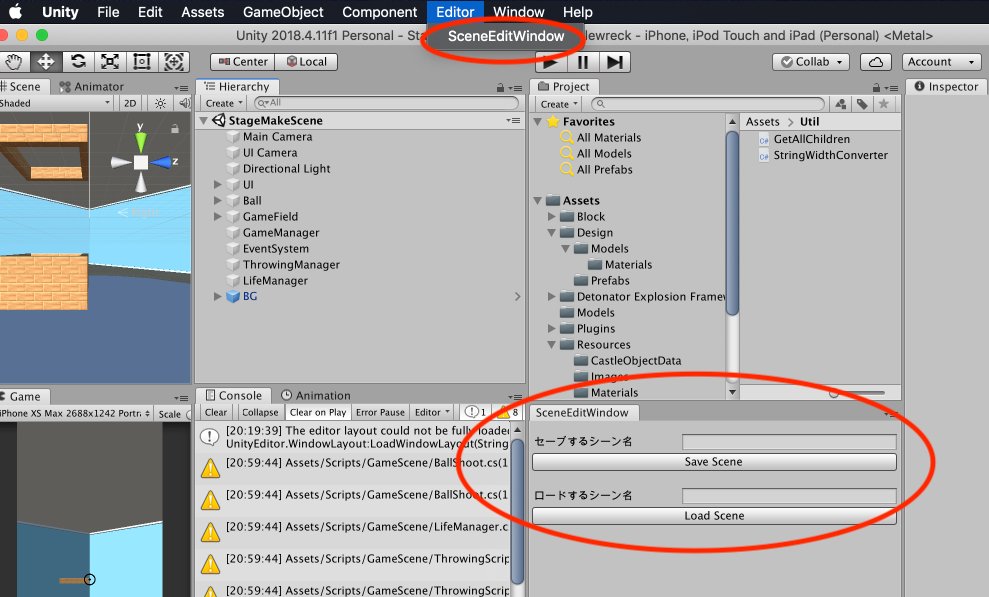Click the Hierarchy panel lock icon
The width and height of the screenshot is (989, 597).
click(x=500, y=88)
